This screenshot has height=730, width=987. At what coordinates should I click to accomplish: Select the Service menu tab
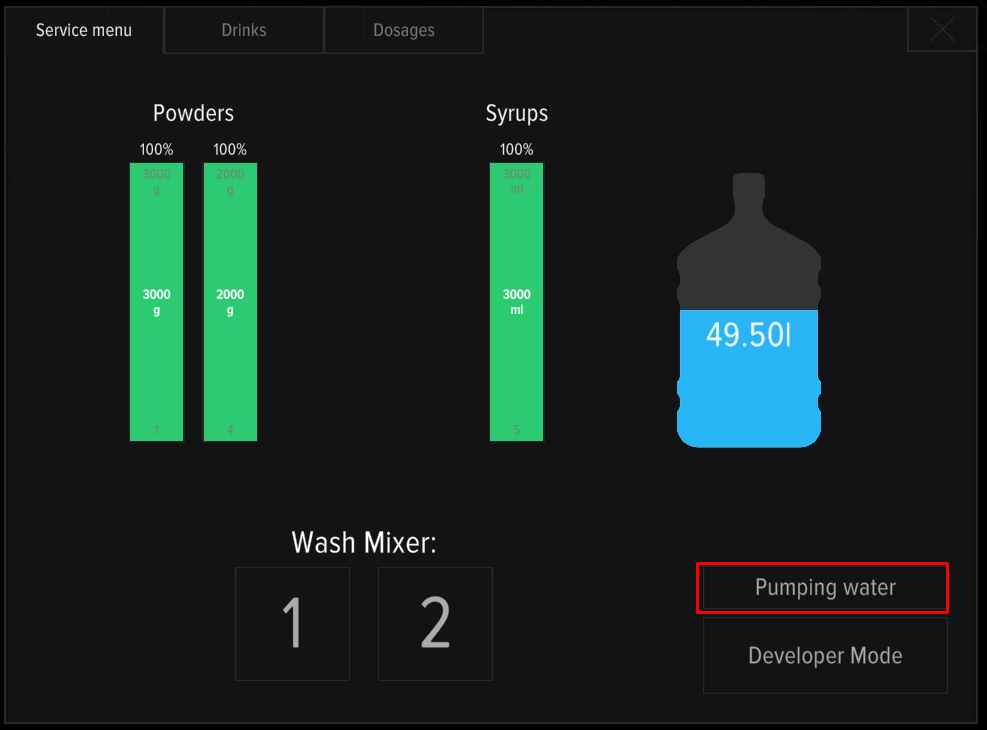[x=84, y=30]
